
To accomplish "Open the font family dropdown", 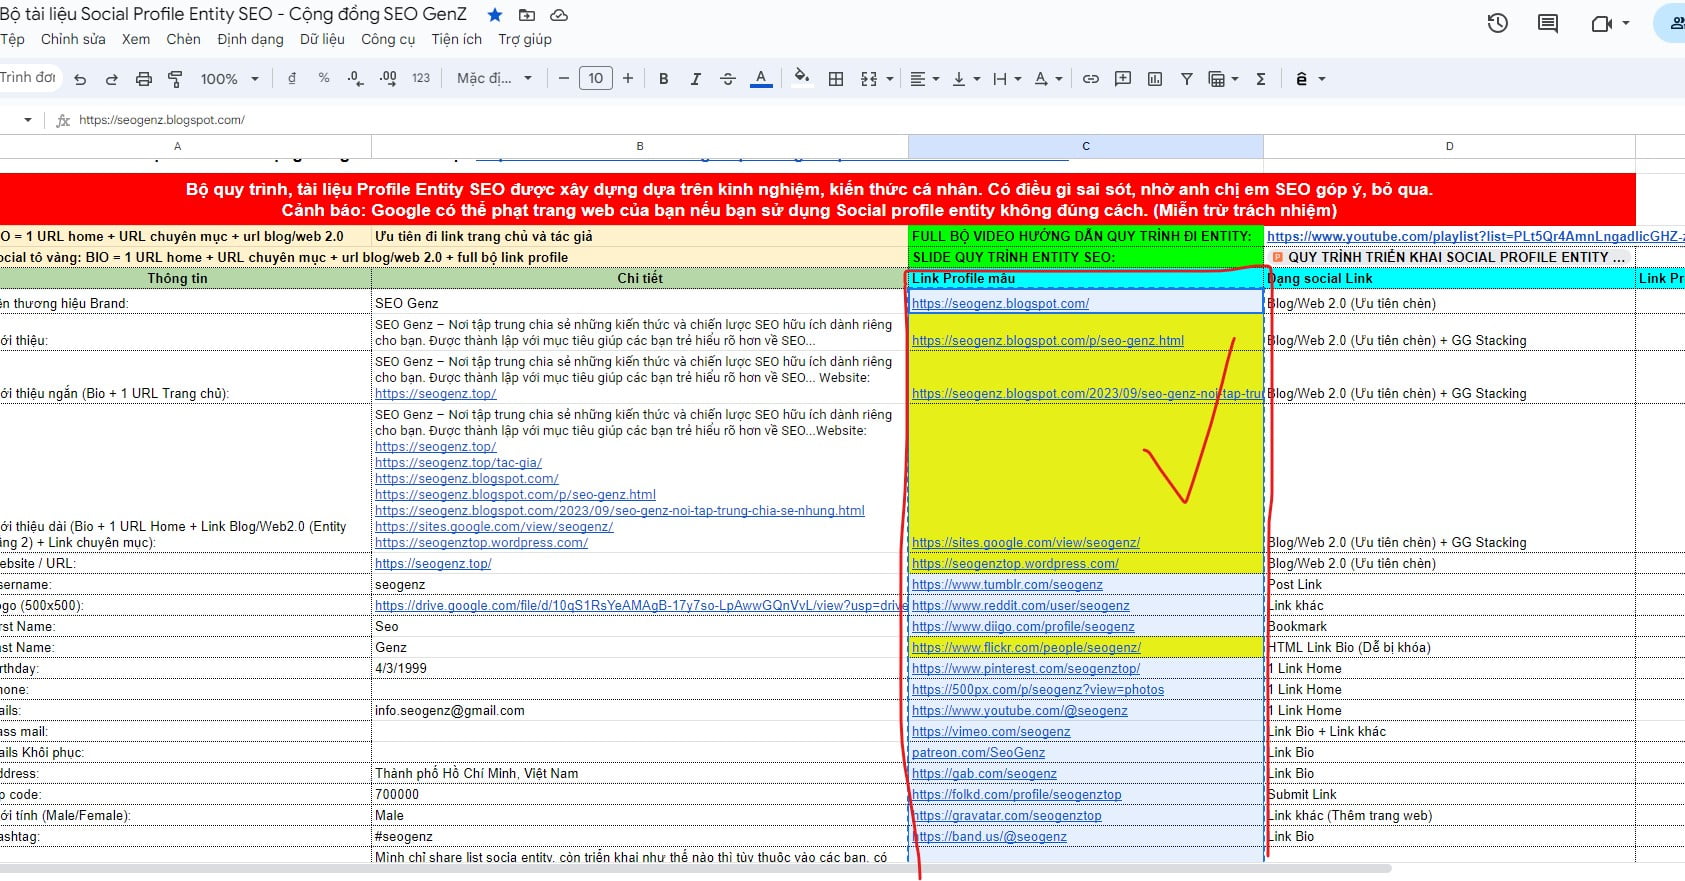I will 494,79.
